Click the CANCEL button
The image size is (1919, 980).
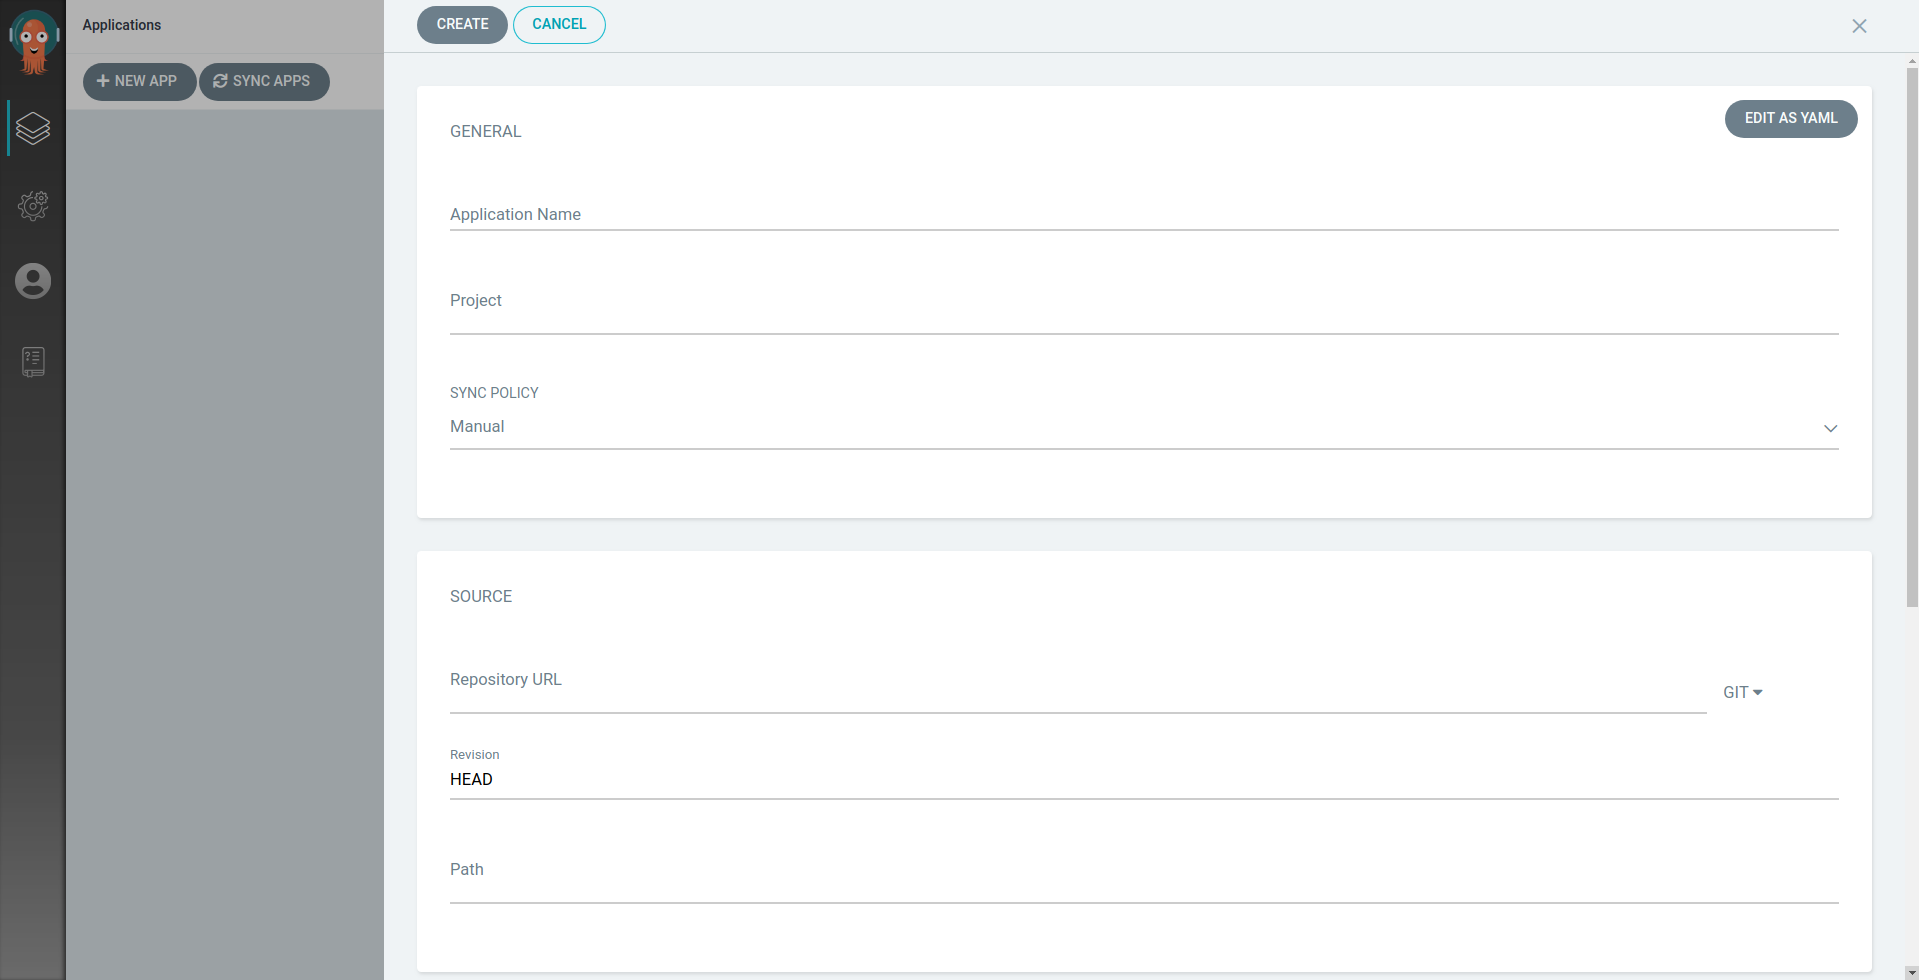(559, 24)
